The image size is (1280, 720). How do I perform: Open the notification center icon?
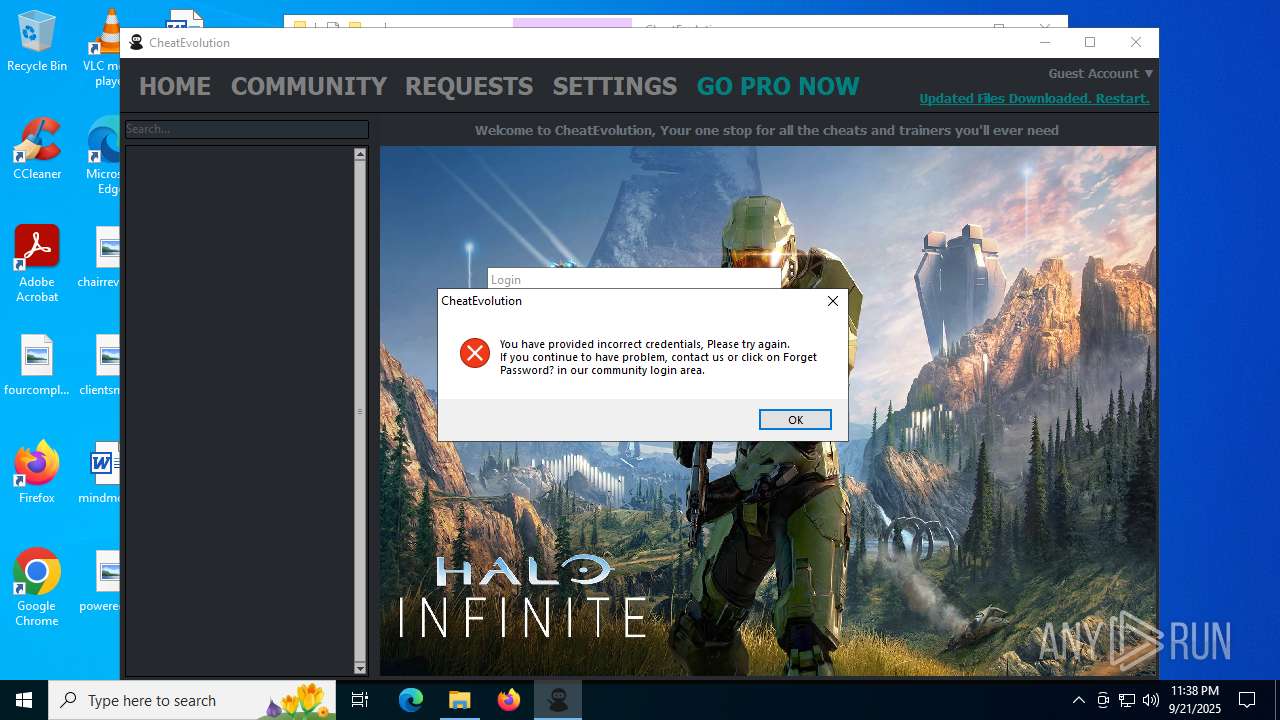click(x=1247, y=700)
